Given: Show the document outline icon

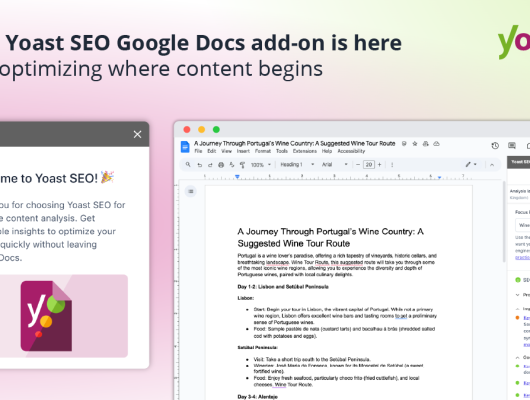Looking at the screenshot, I should pos(191,191).
